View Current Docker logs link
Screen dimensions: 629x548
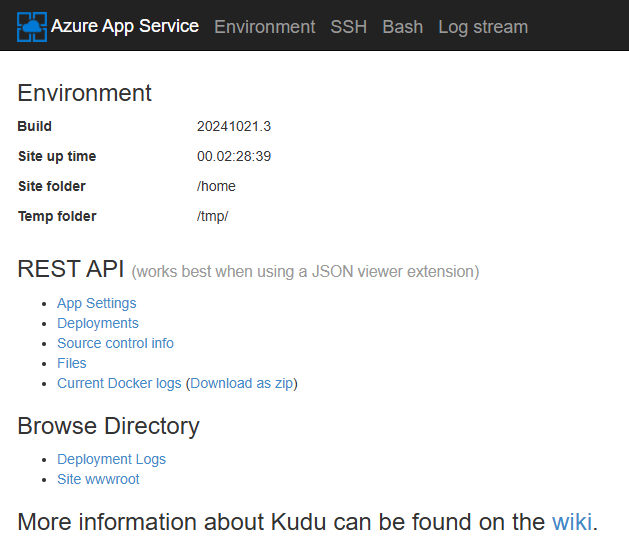point(119,383)
